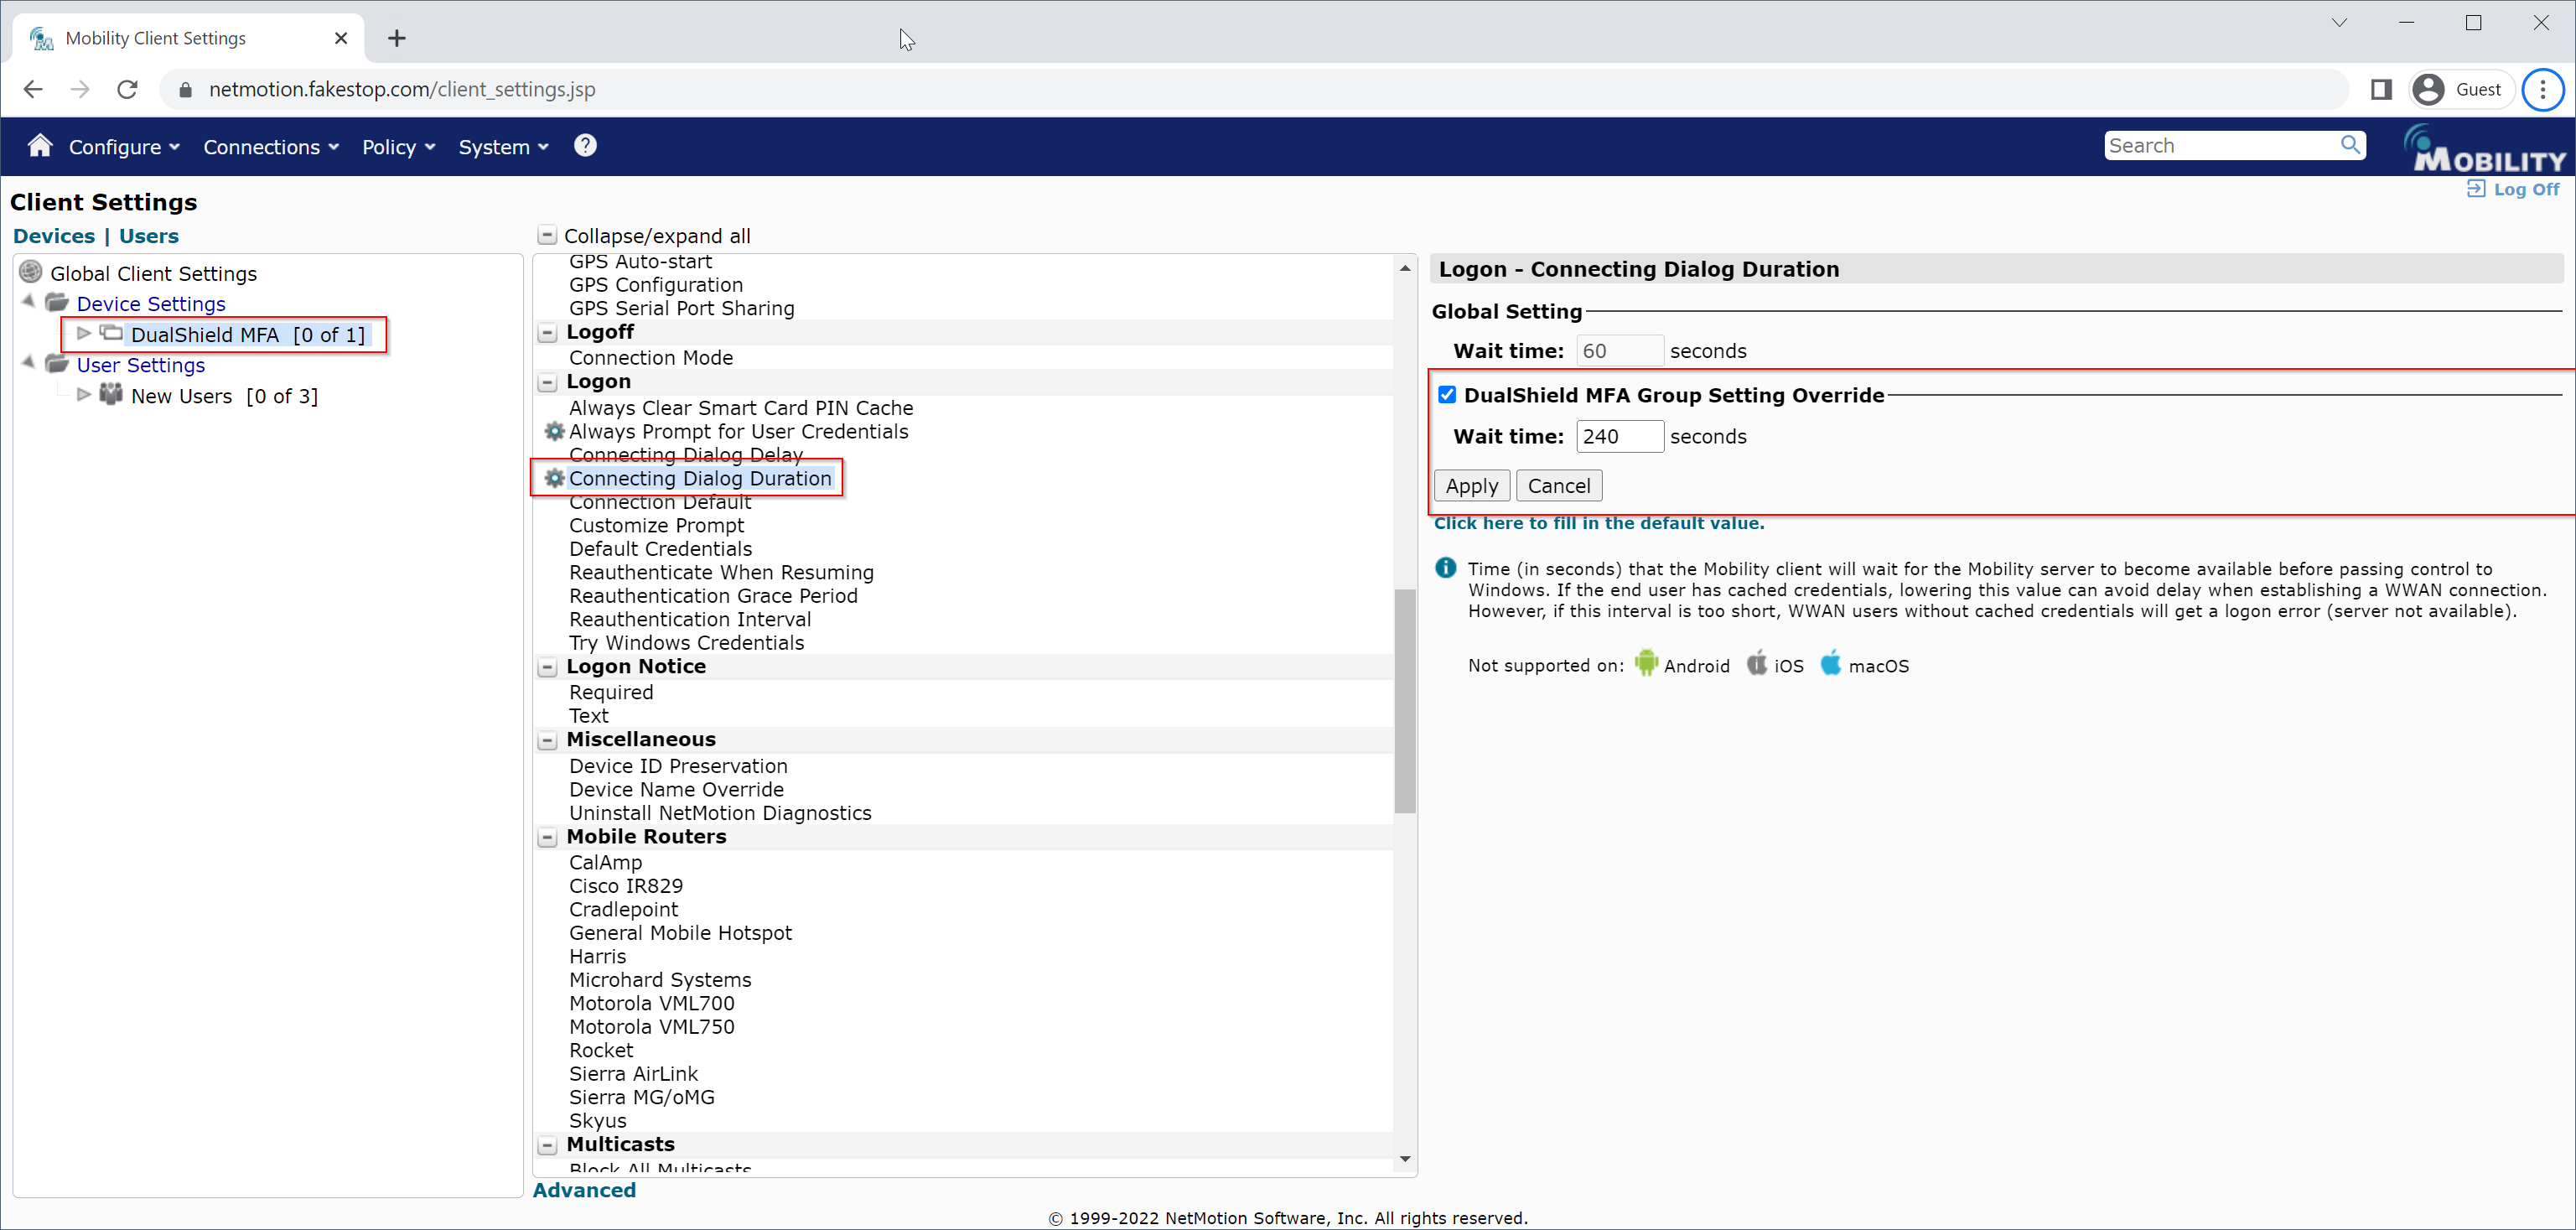Expand the DualShield MFA tree node
This screenshot has height=1230, width=2576.
pos(84,334)
